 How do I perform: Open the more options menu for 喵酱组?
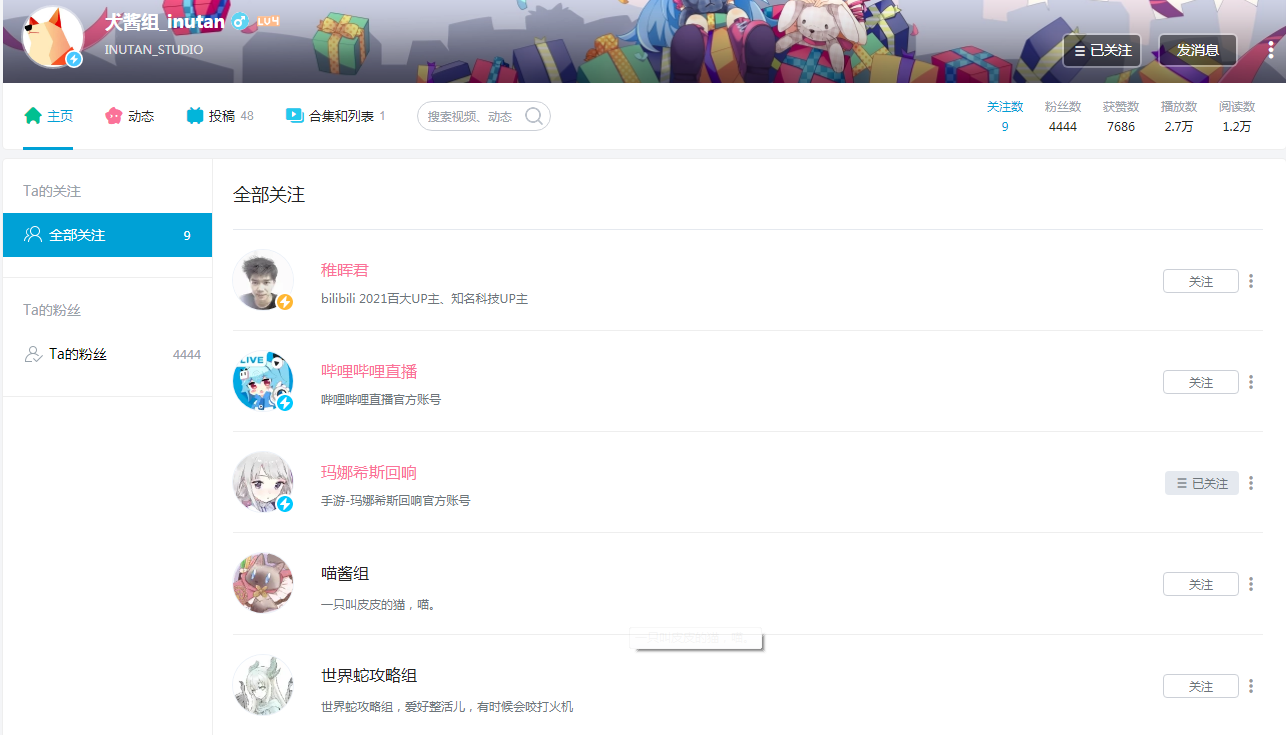pyautogui.click(x=1251, y=584)
